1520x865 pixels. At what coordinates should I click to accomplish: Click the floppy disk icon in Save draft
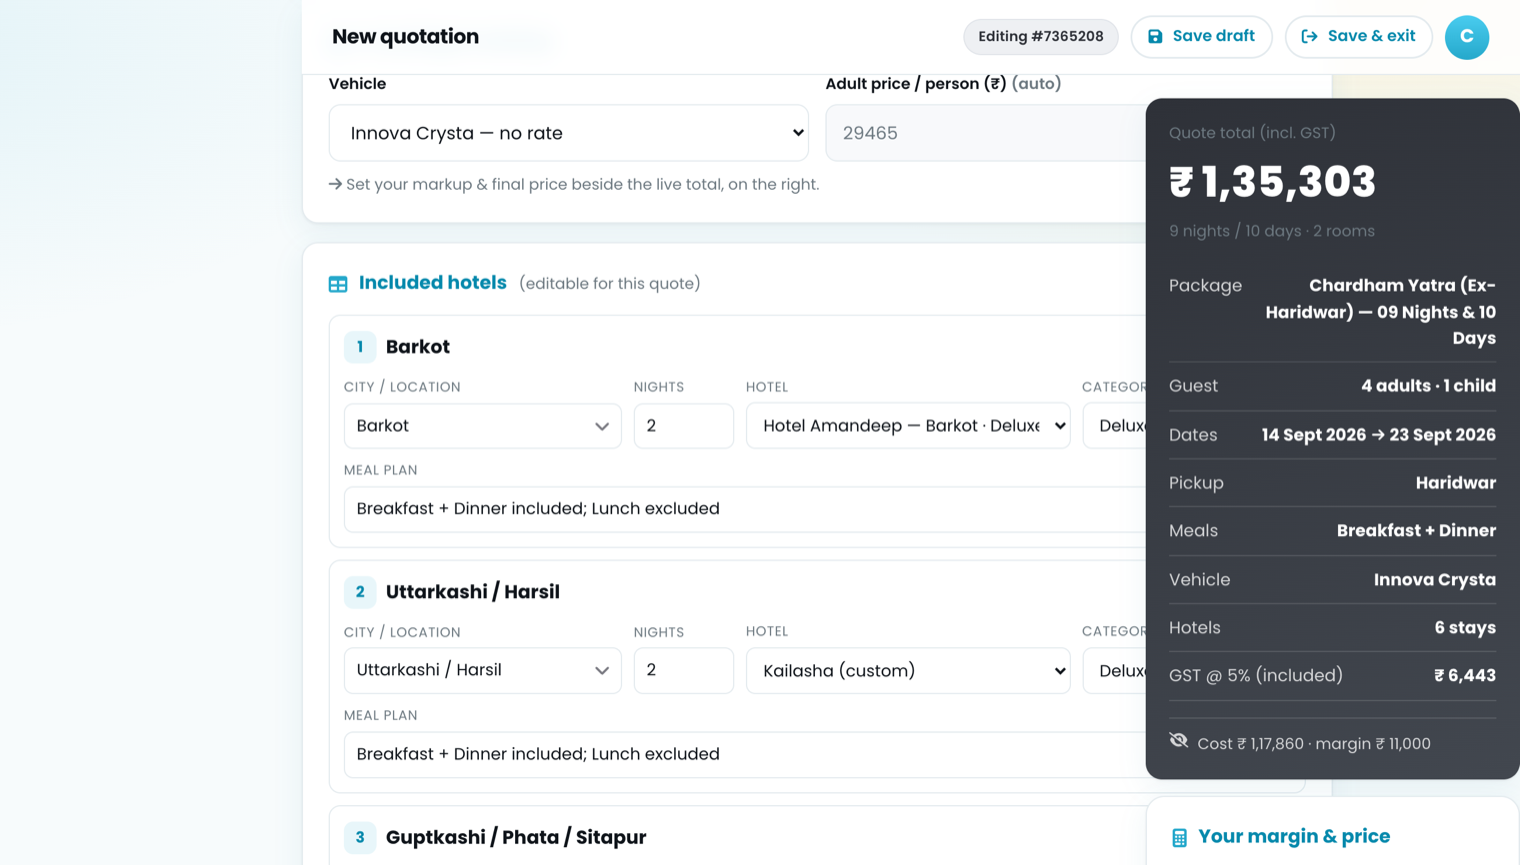click(1155, 37)
